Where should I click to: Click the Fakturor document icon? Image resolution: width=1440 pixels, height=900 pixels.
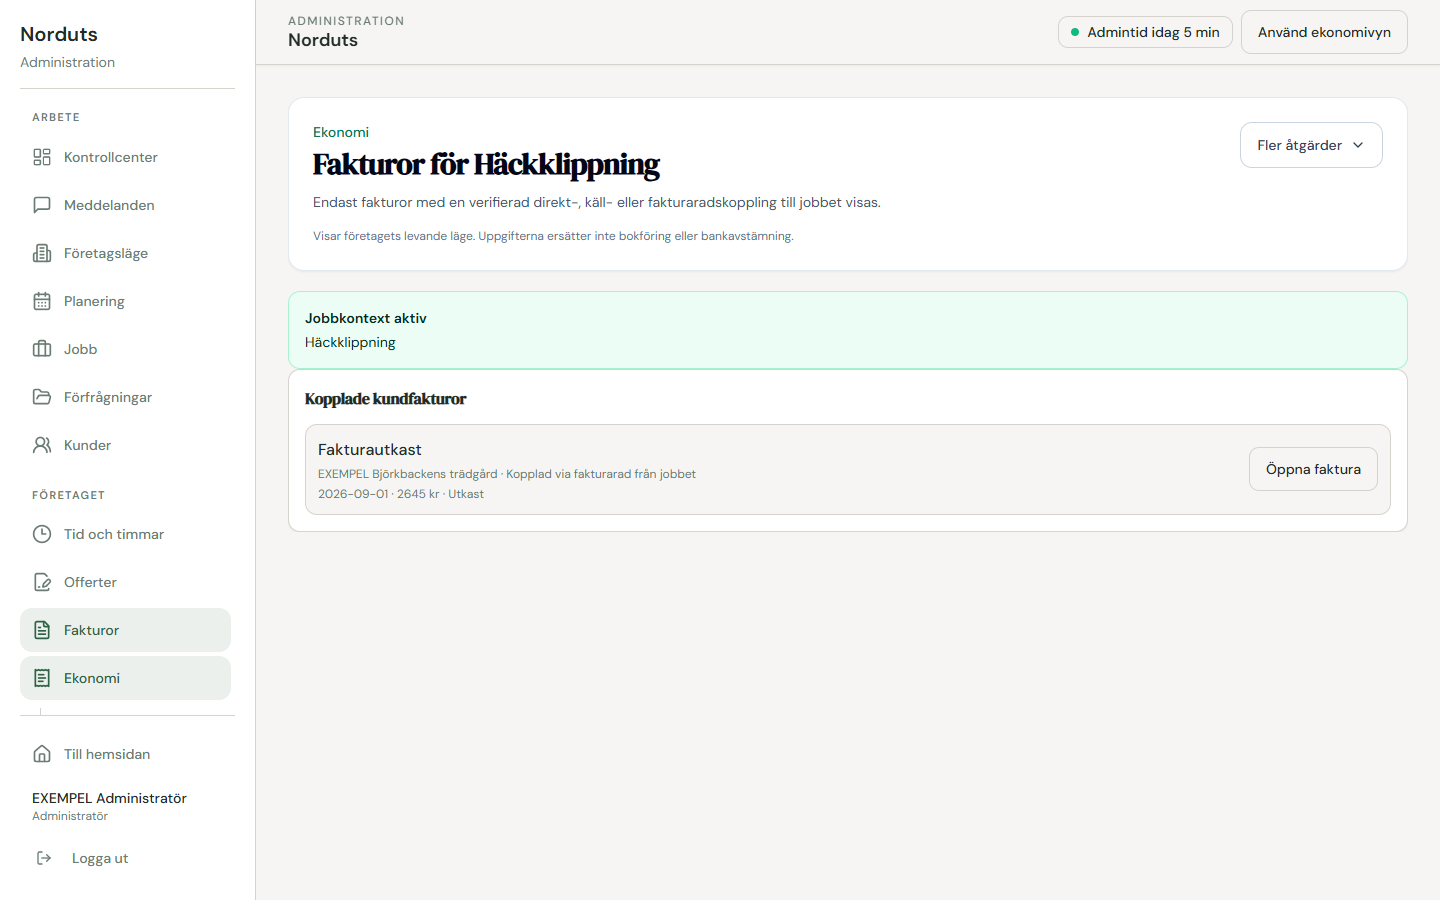pyautogui.click(x=42, y=630)
